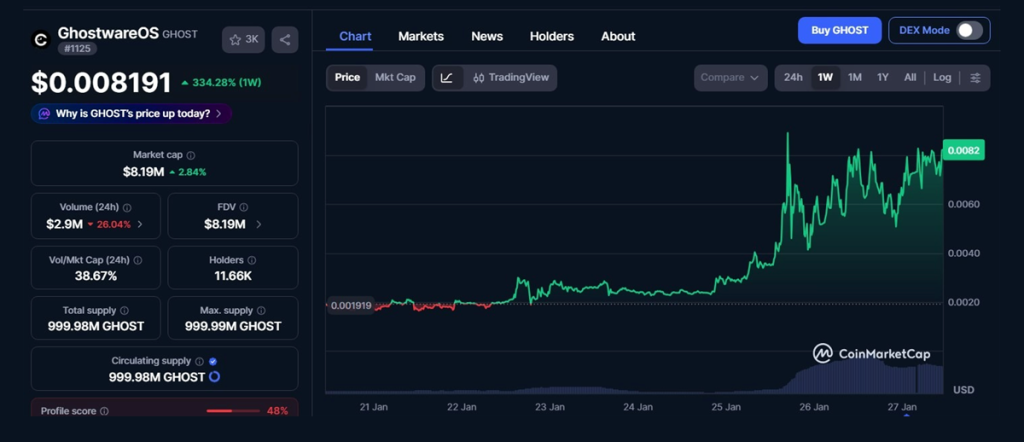Open the Compare dropdown
This screenshot has width=1024, height=442.
point(728,78)
